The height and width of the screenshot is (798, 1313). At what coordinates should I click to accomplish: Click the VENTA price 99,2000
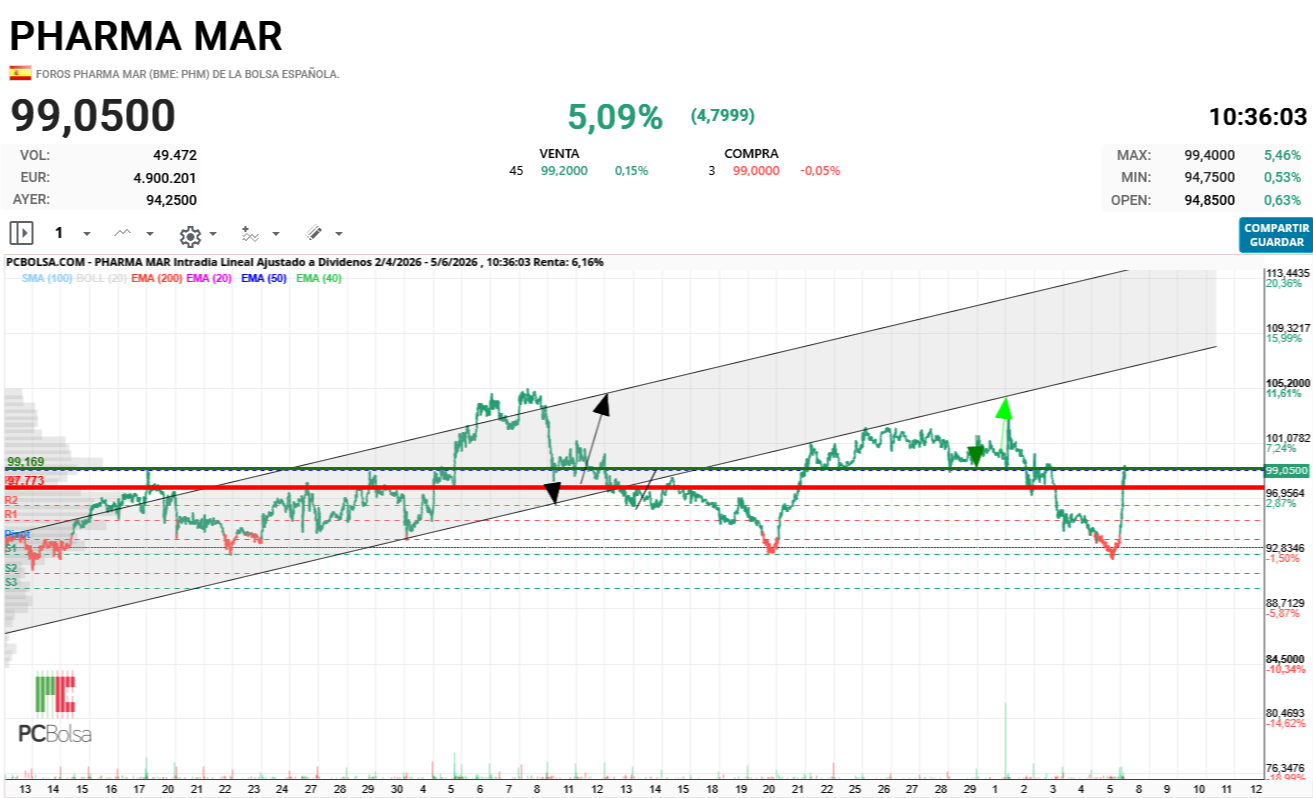click(564, 171)
